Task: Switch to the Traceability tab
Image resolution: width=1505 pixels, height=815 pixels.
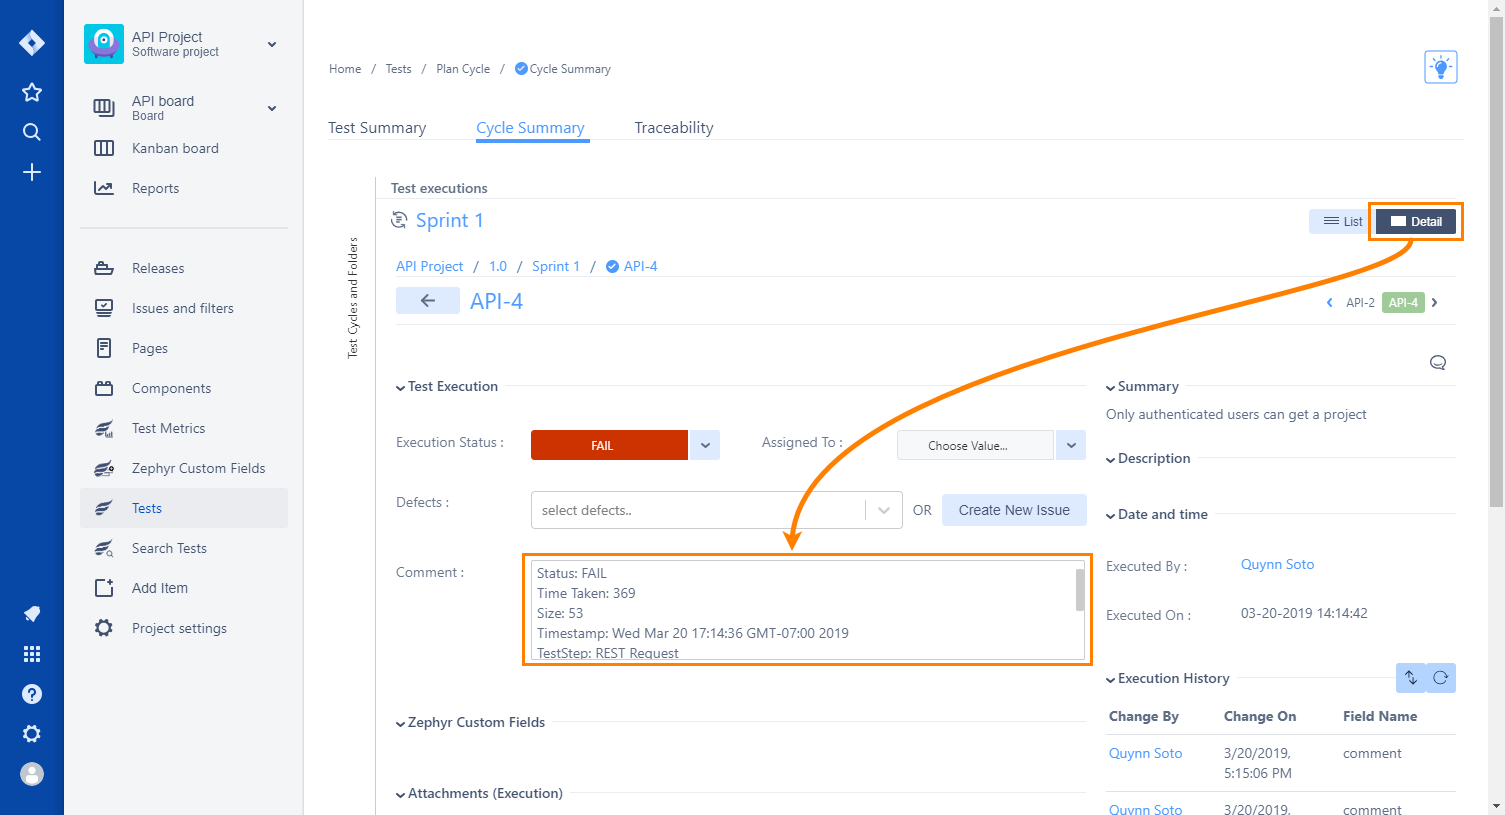Action: point(673,127)
